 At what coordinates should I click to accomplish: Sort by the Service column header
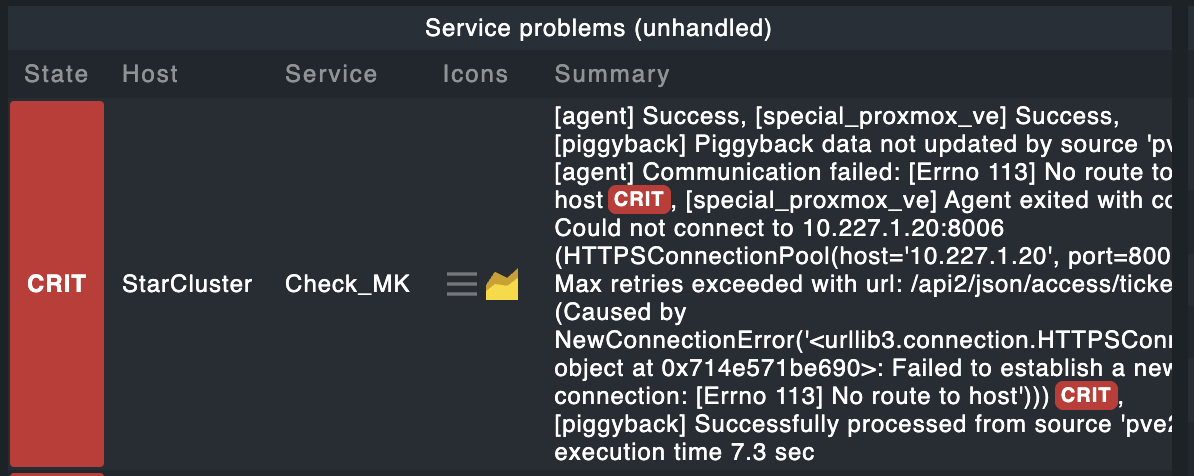point(331,74)
